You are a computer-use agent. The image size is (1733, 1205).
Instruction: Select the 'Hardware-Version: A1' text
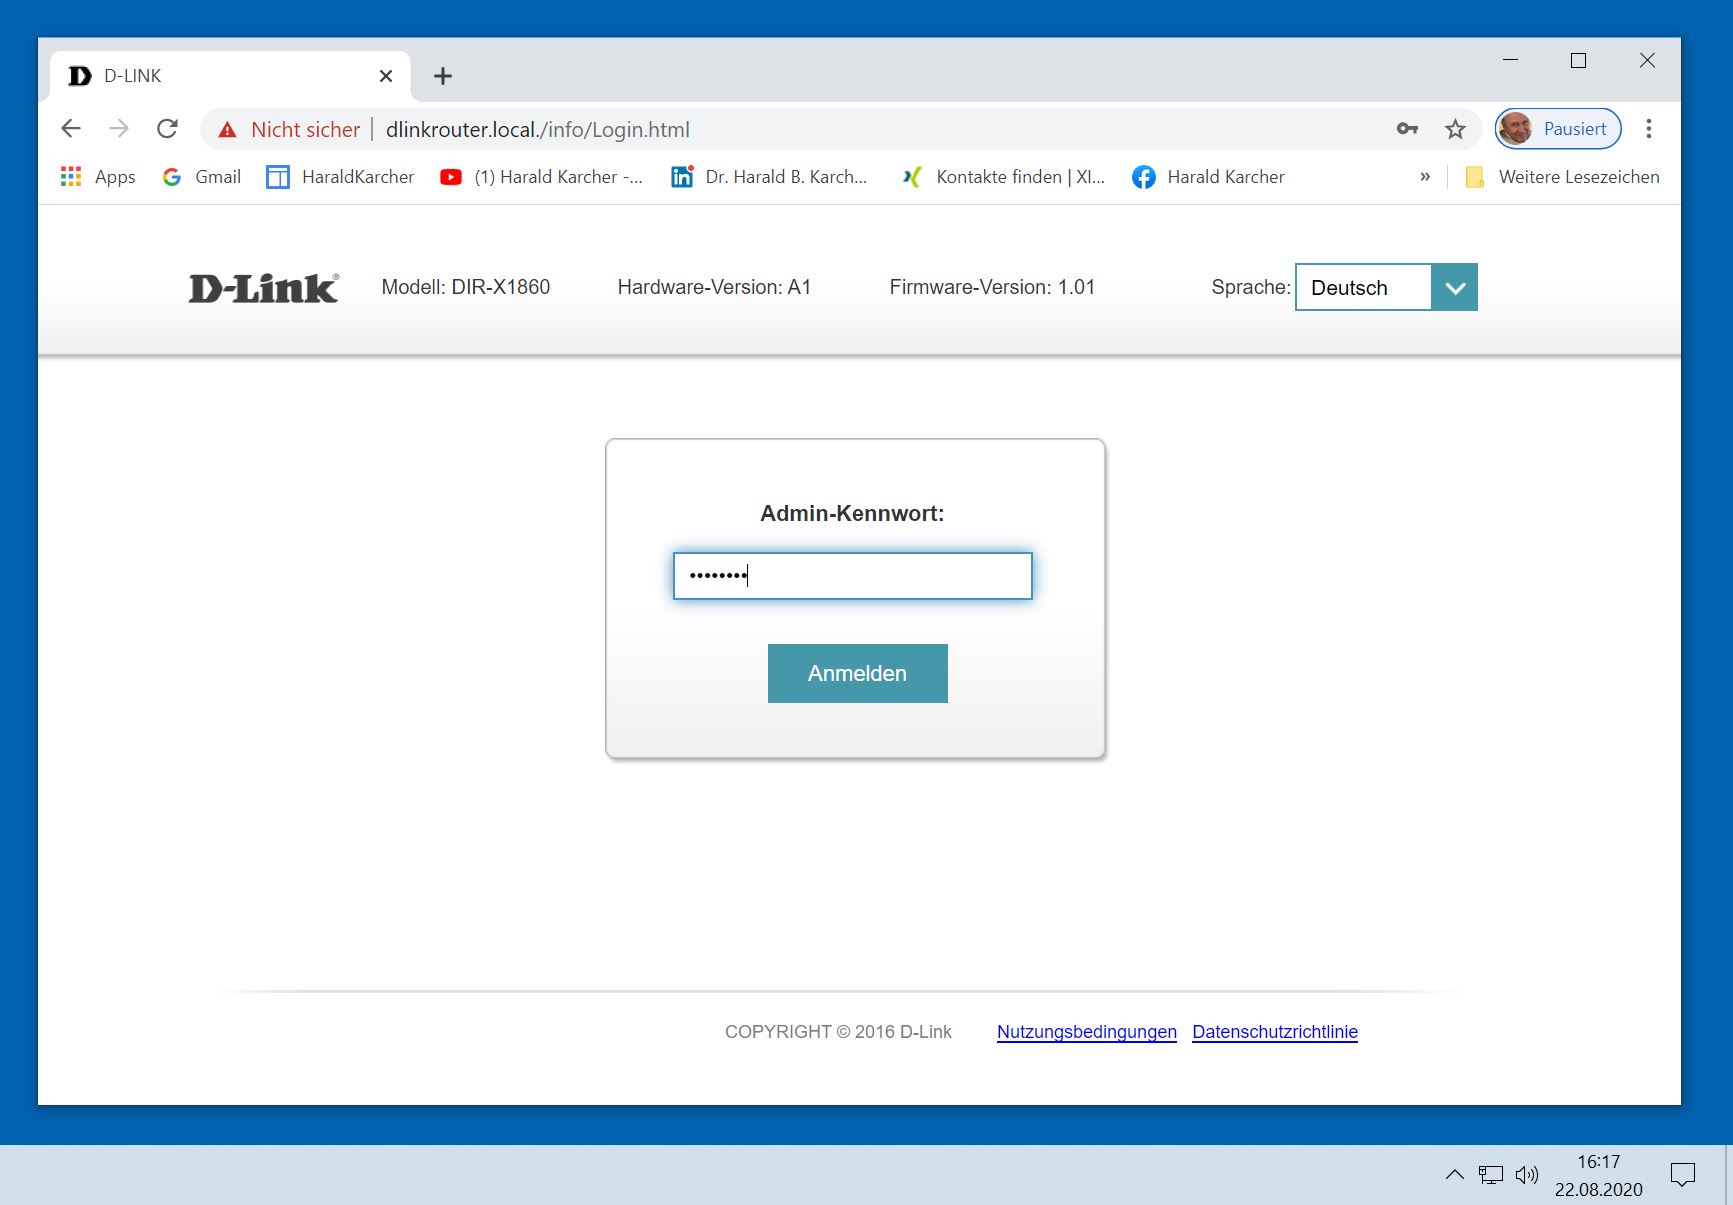tap(714, 287)
